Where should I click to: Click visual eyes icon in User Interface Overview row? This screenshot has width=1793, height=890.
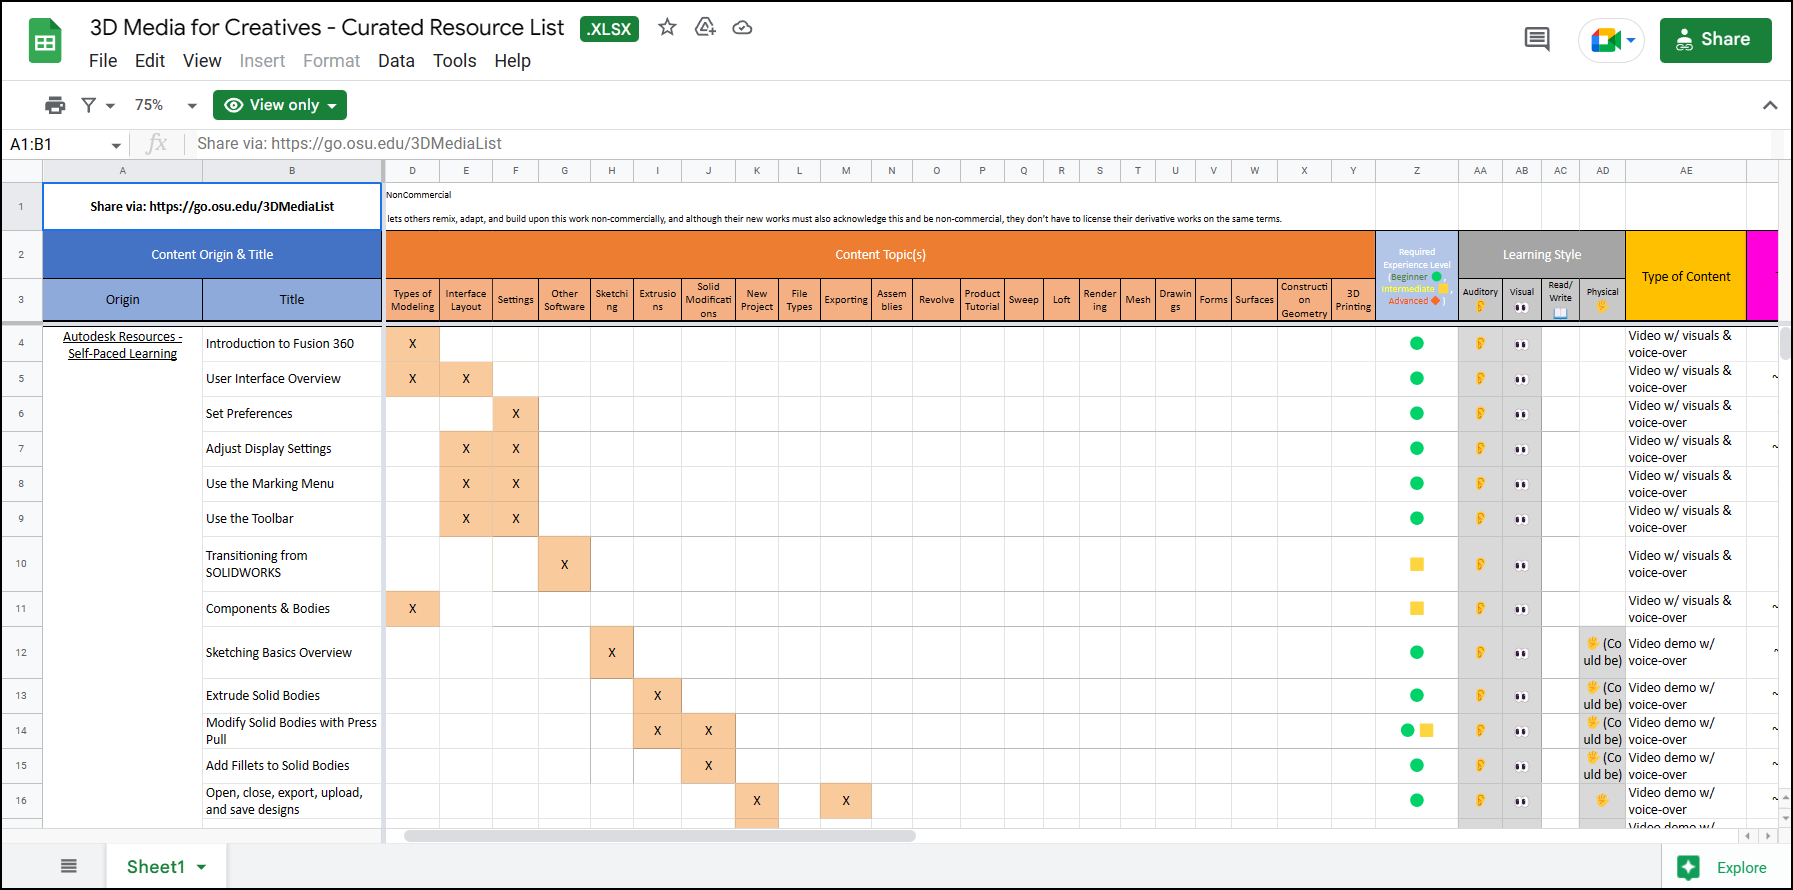click(1521, 379)
